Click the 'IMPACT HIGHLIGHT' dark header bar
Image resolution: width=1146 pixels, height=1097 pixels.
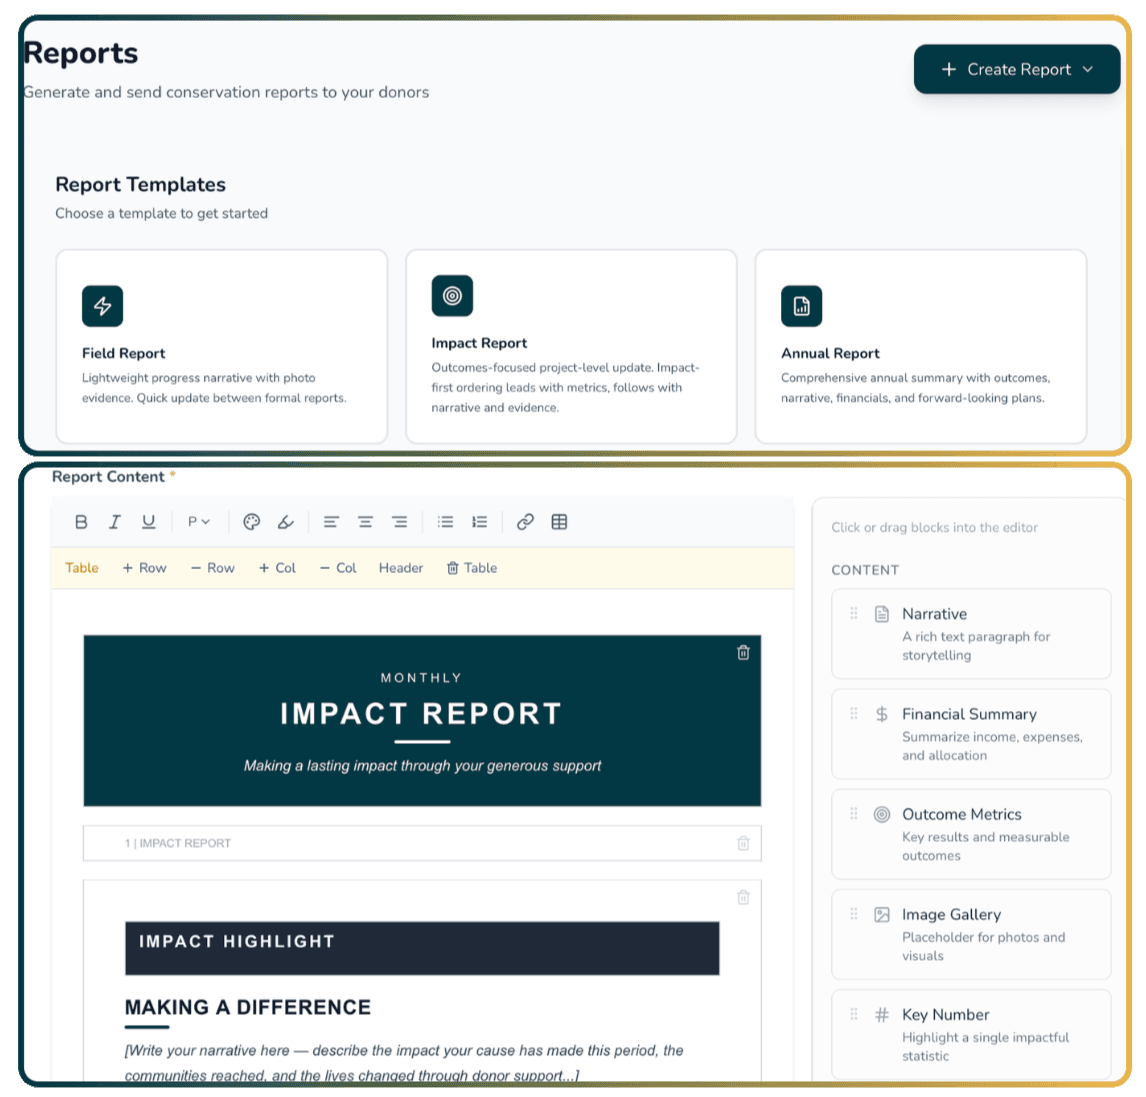422,948
